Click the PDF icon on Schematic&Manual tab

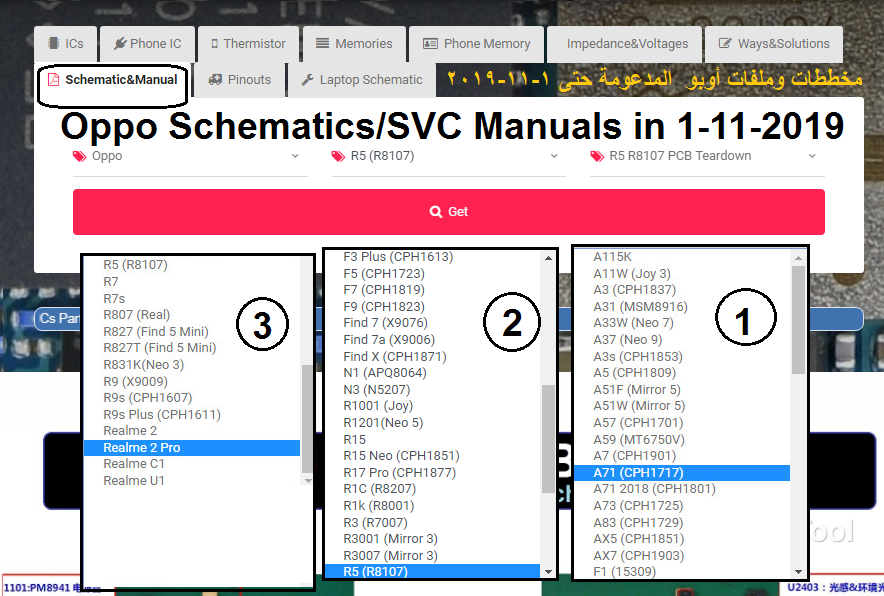coord(54,80)
